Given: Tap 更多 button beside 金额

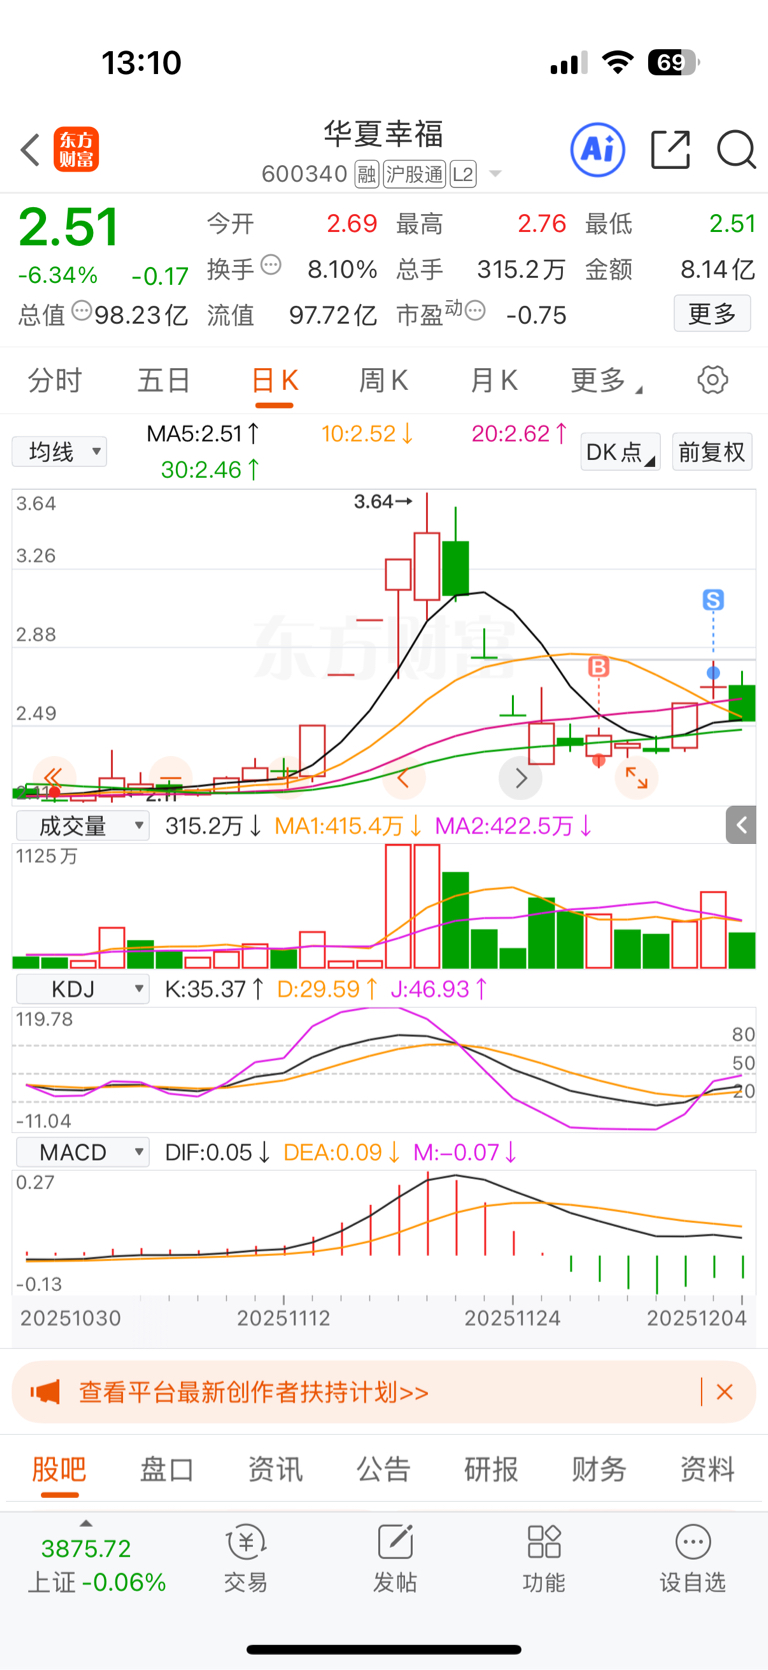Looking at the screenshot, I should click(x=712, y=314).
